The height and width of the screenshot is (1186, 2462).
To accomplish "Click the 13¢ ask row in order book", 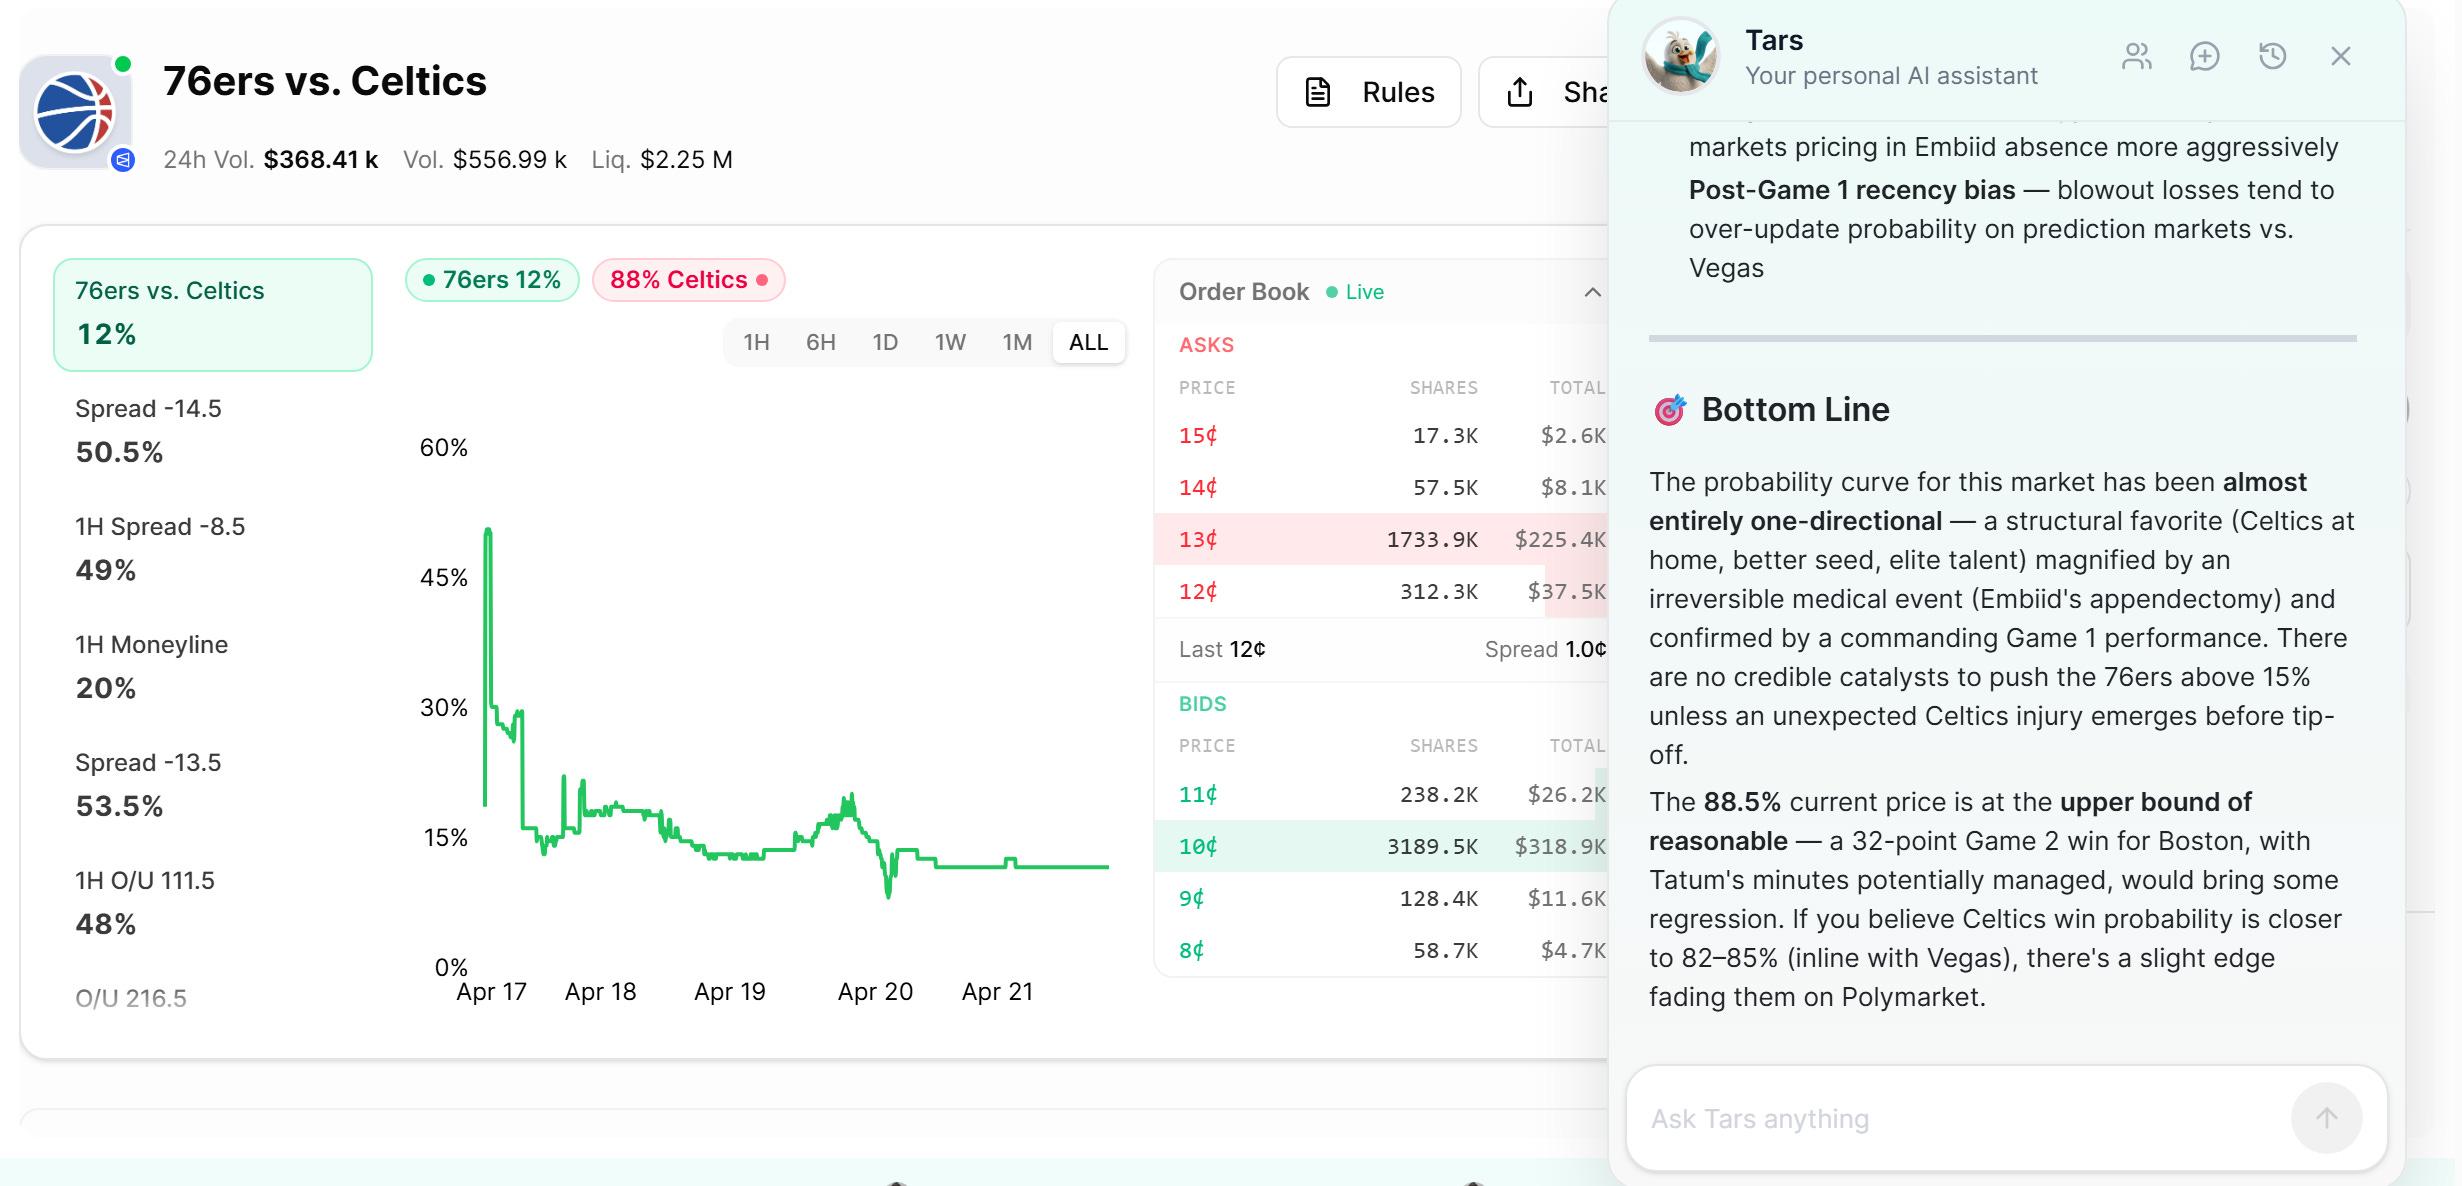I will click(x=1380, y=539).
